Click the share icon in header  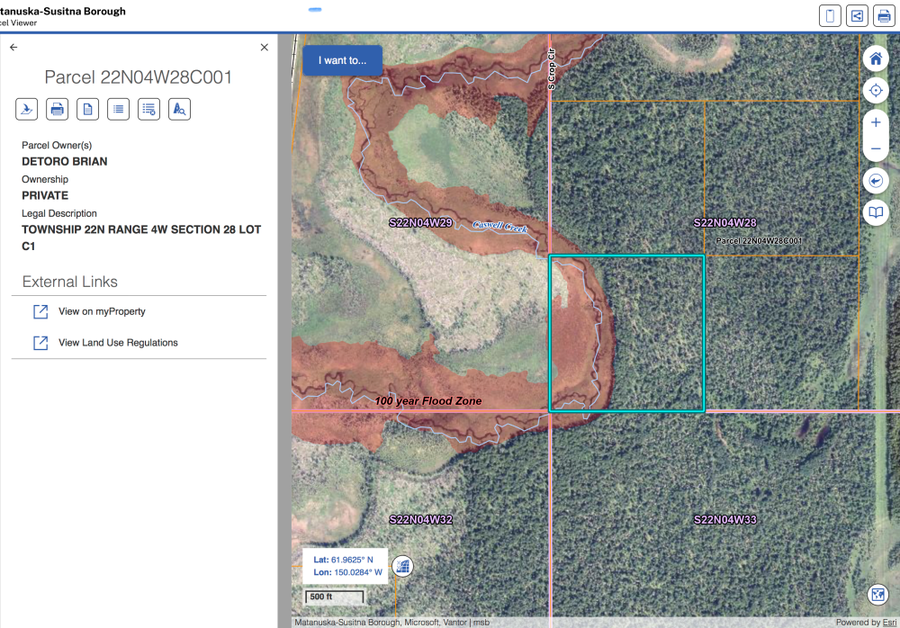tap(857, 16)
